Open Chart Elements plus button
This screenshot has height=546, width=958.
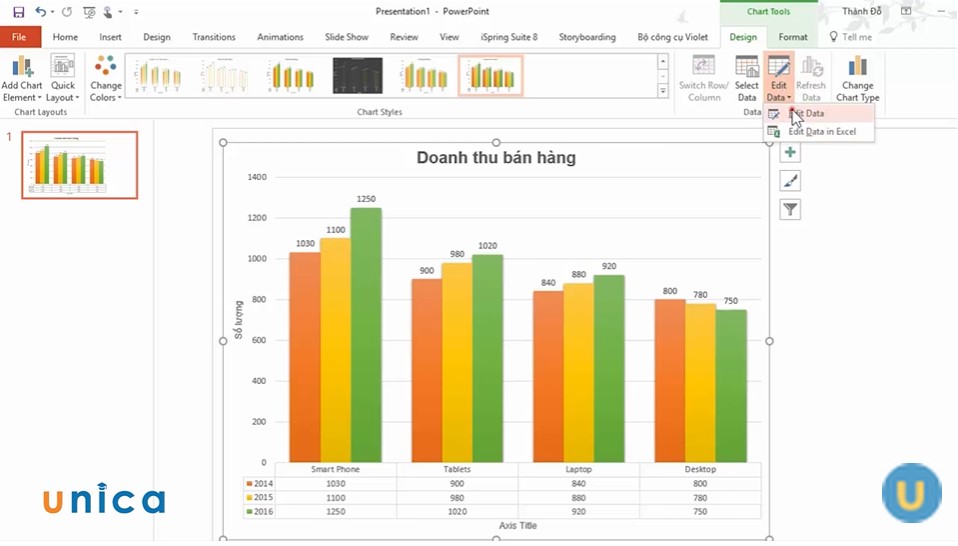point(790,152)
